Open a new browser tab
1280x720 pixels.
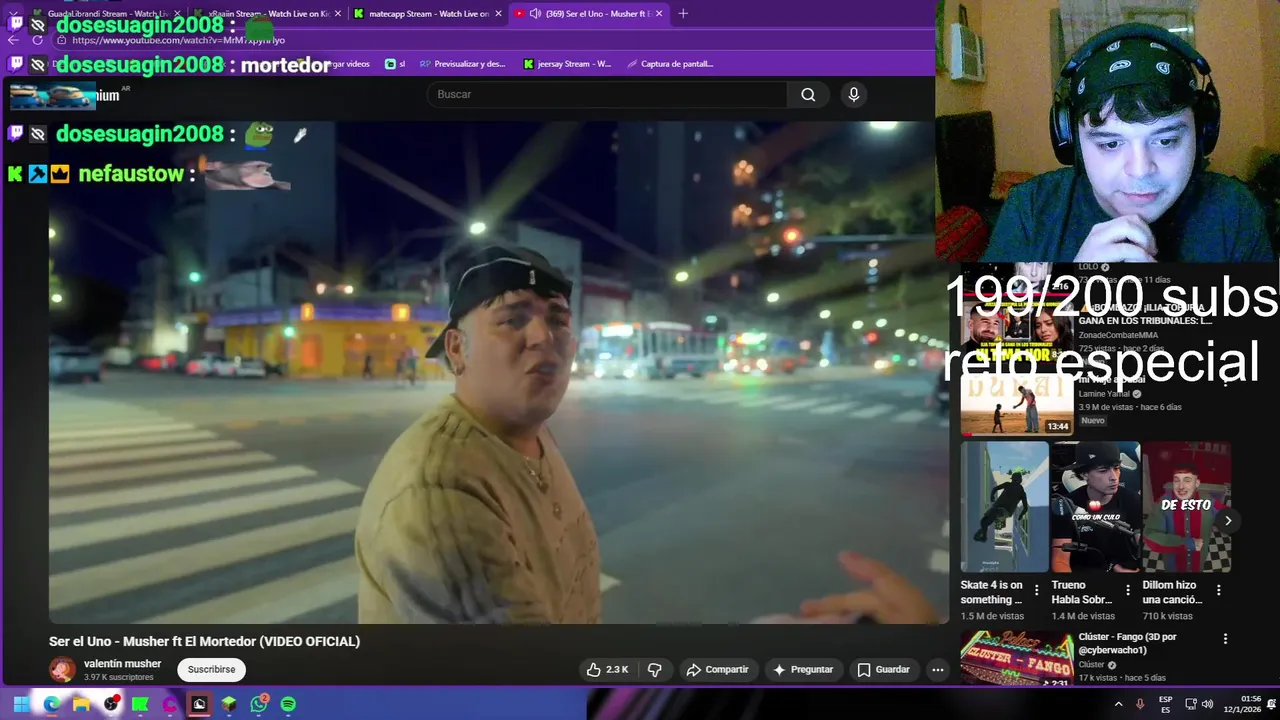pos(683,13)
